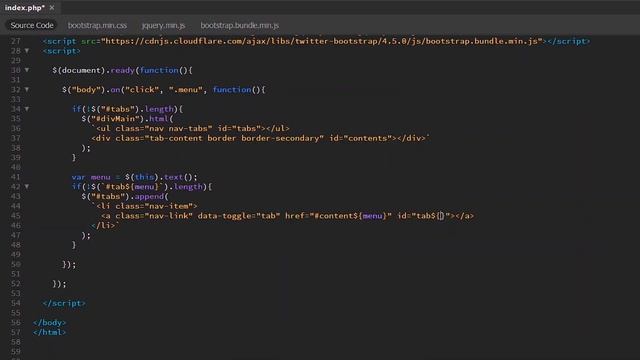Click href="#content${menu}" on line 45
640x360 pixels.
coord(338,216)
